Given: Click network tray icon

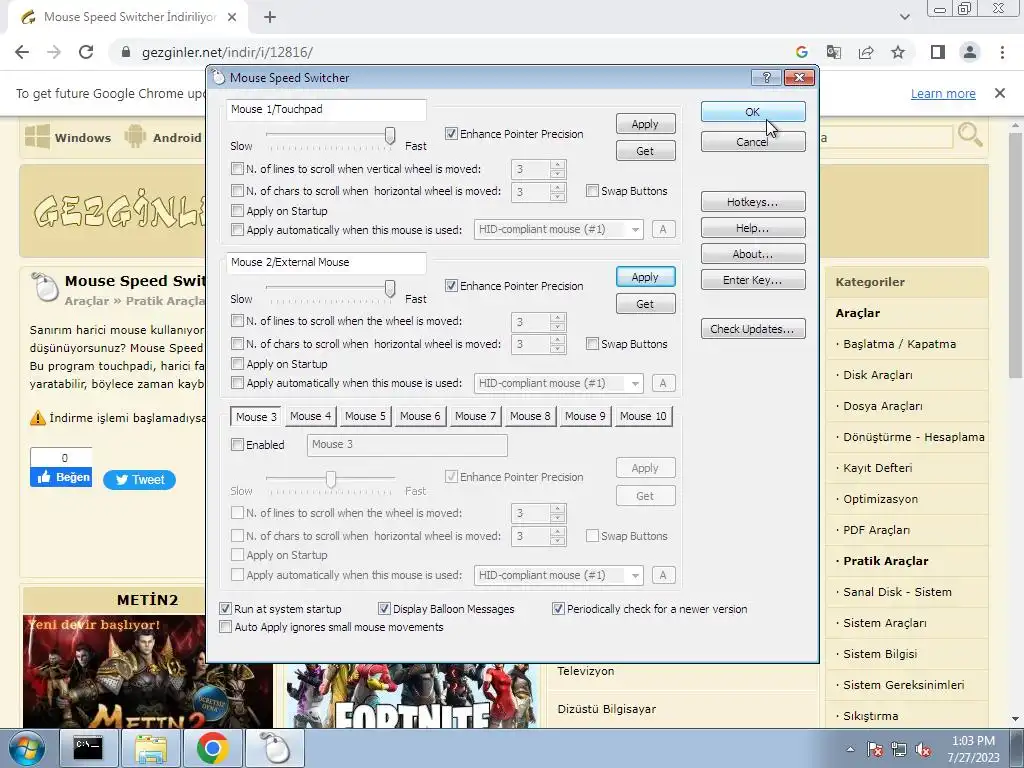Looking at the screenshot, I should click(x=899, y=749).
